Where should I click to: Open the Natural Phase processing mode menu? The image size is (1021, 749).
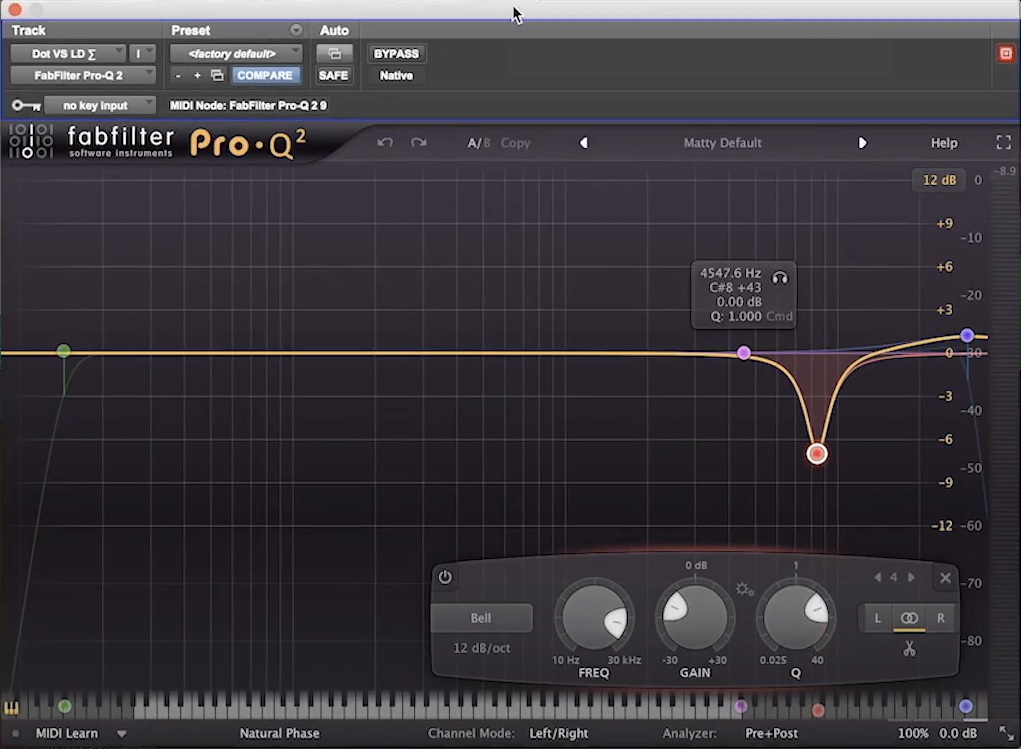tap(279, 733)
